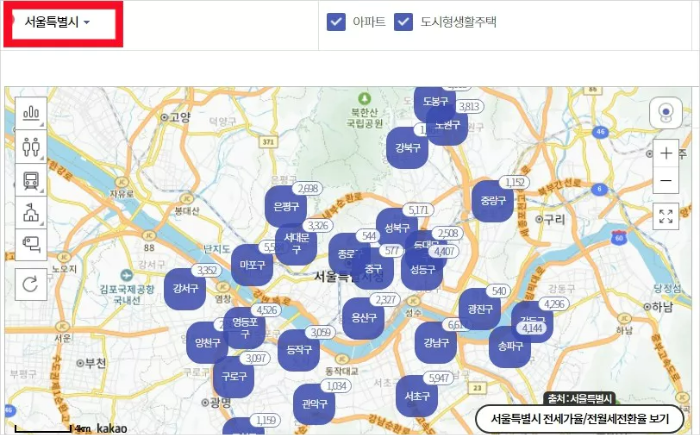Click the 북한산 국립공원 park icon
700x435 pixels.
364,98
